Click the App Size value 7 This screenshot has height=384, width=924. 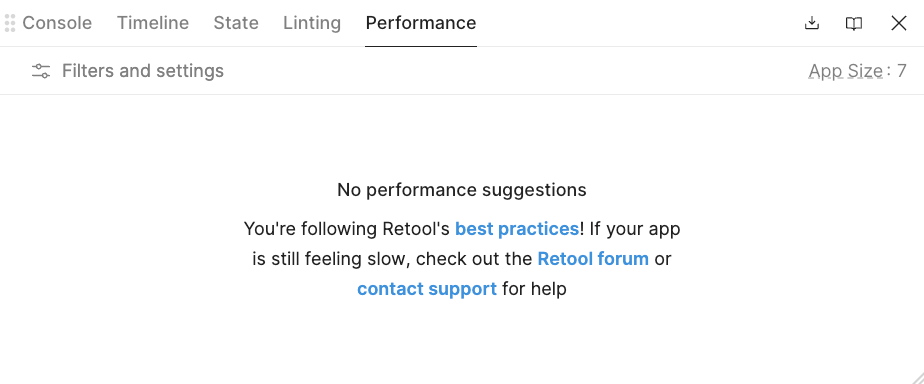coord(902,71)
